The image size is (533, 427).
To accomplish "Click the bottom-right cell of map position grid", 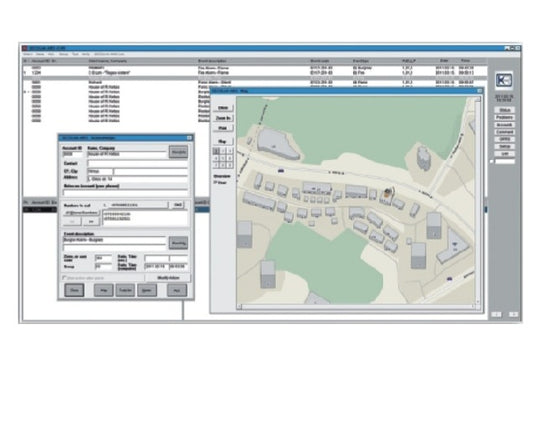I will click(230, 165).
